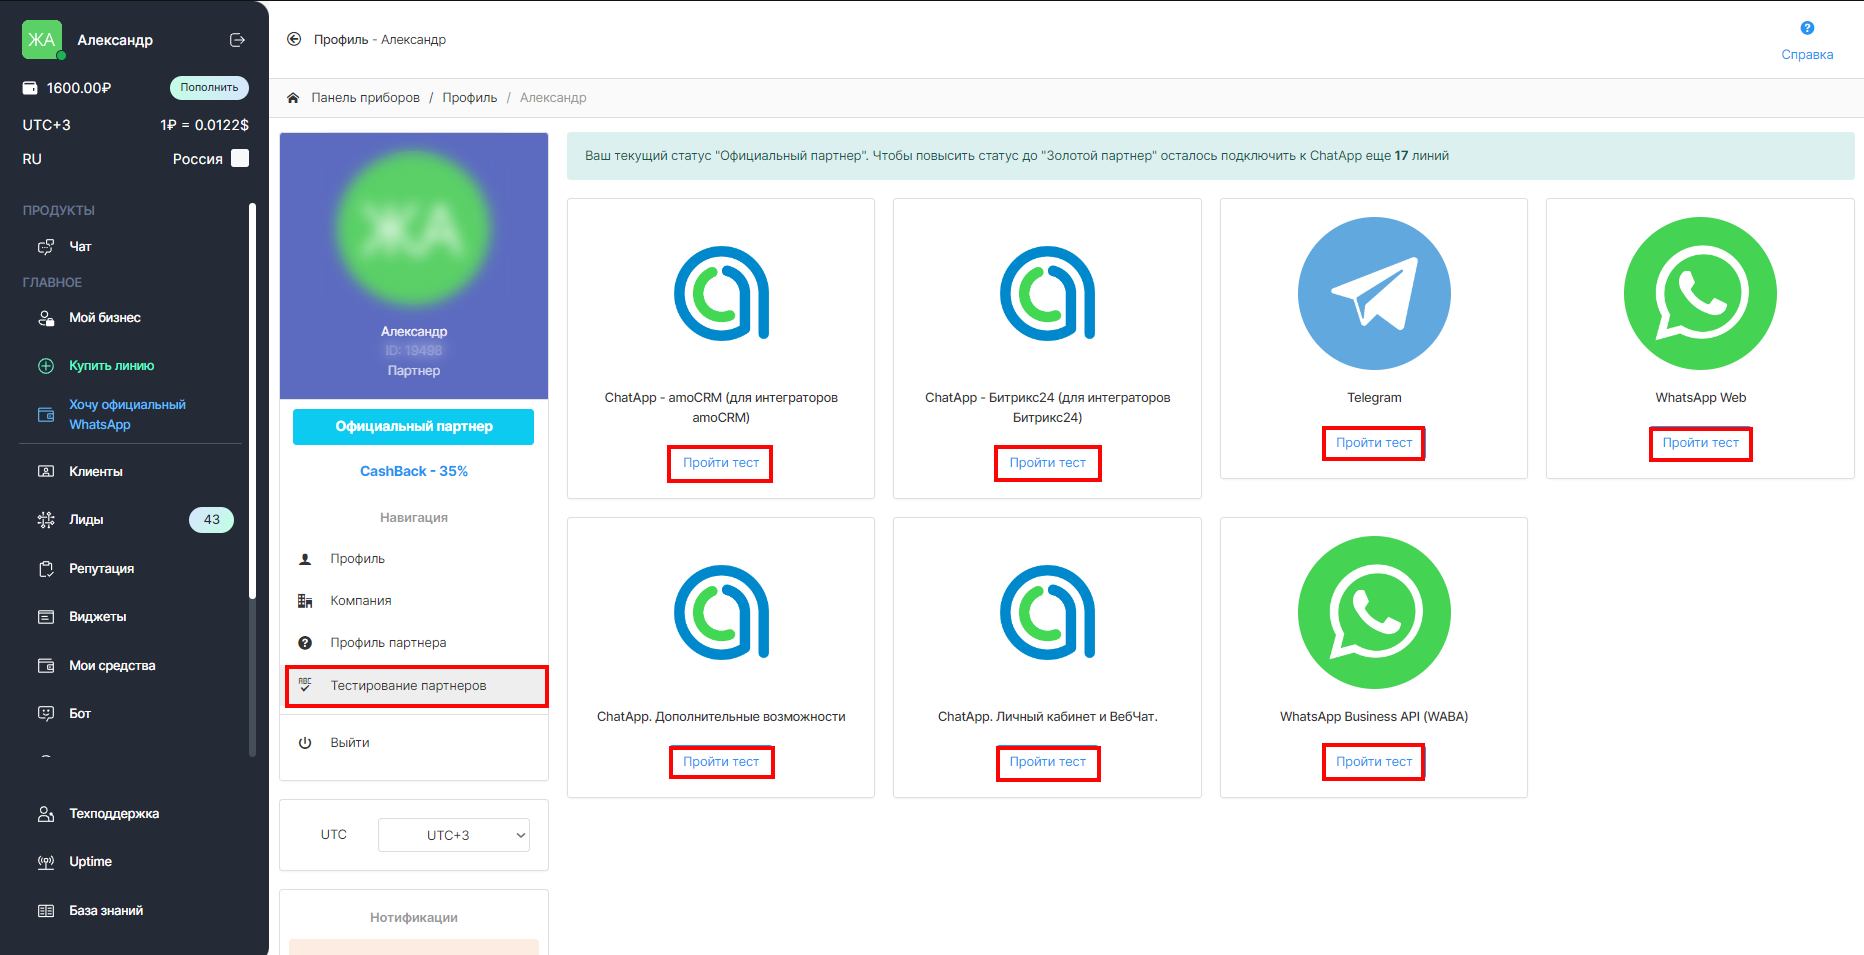The image size is (1864, 955).
Task: Click the WhatsApp Web logo icon
Action: point(1699,293)
